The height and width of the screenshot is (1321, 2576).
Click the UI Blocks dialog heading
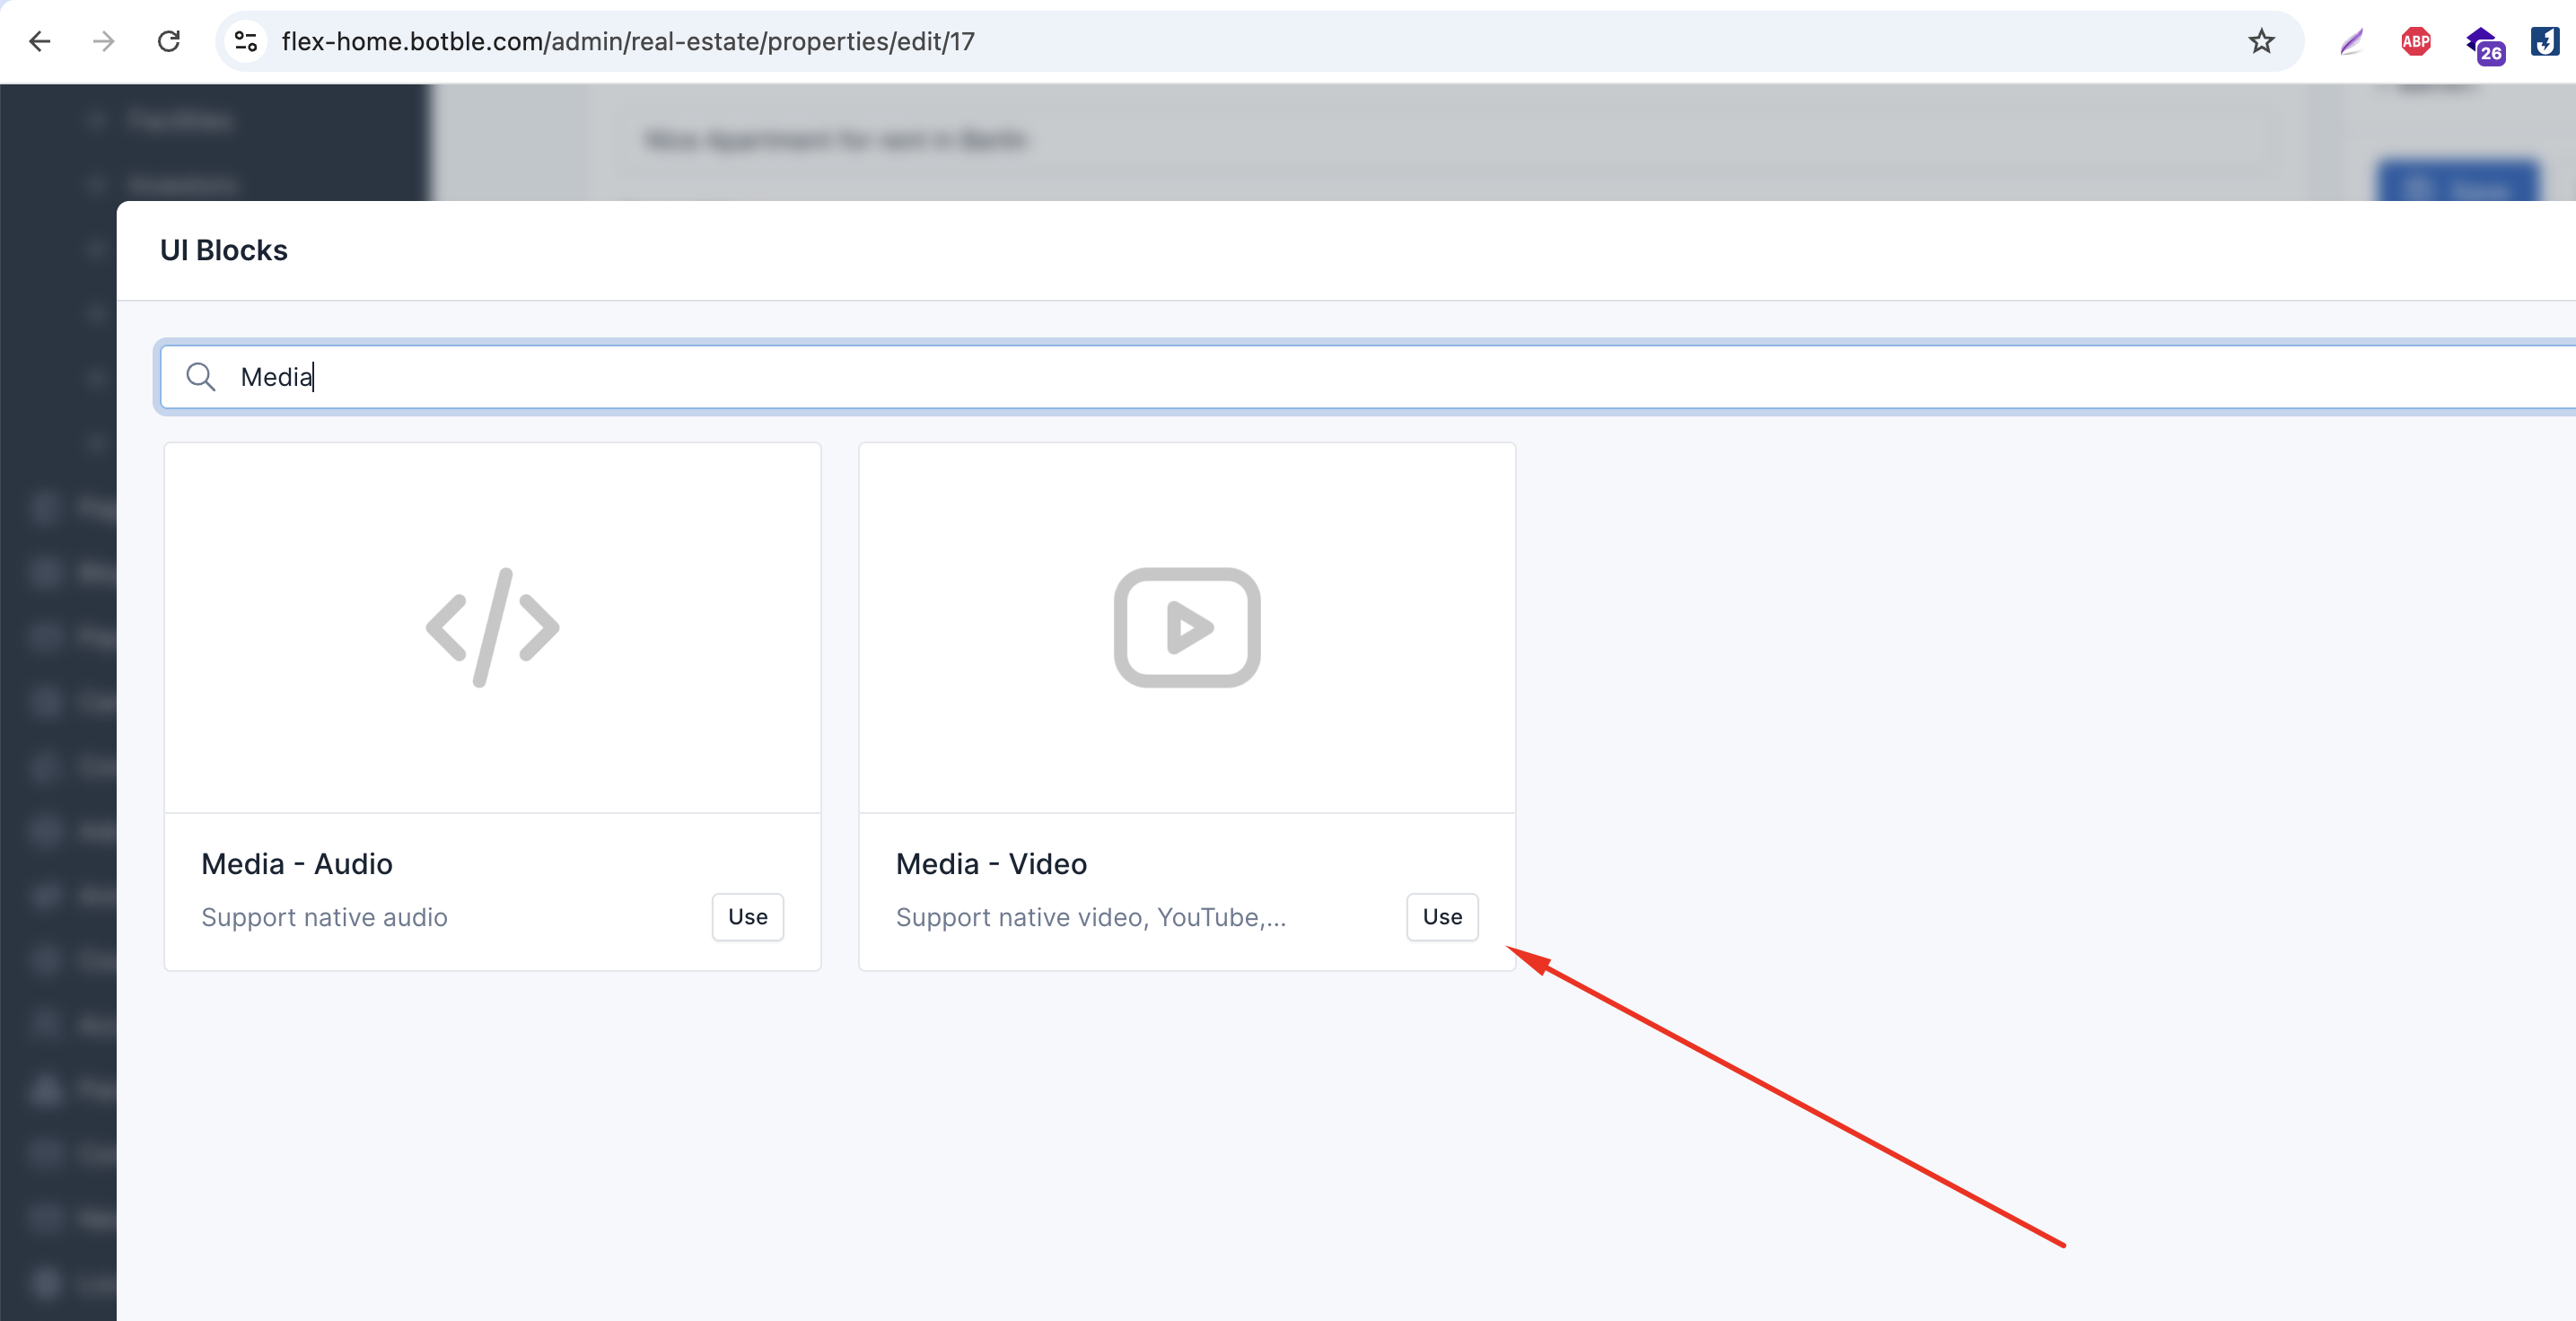[x=224, y=250]
